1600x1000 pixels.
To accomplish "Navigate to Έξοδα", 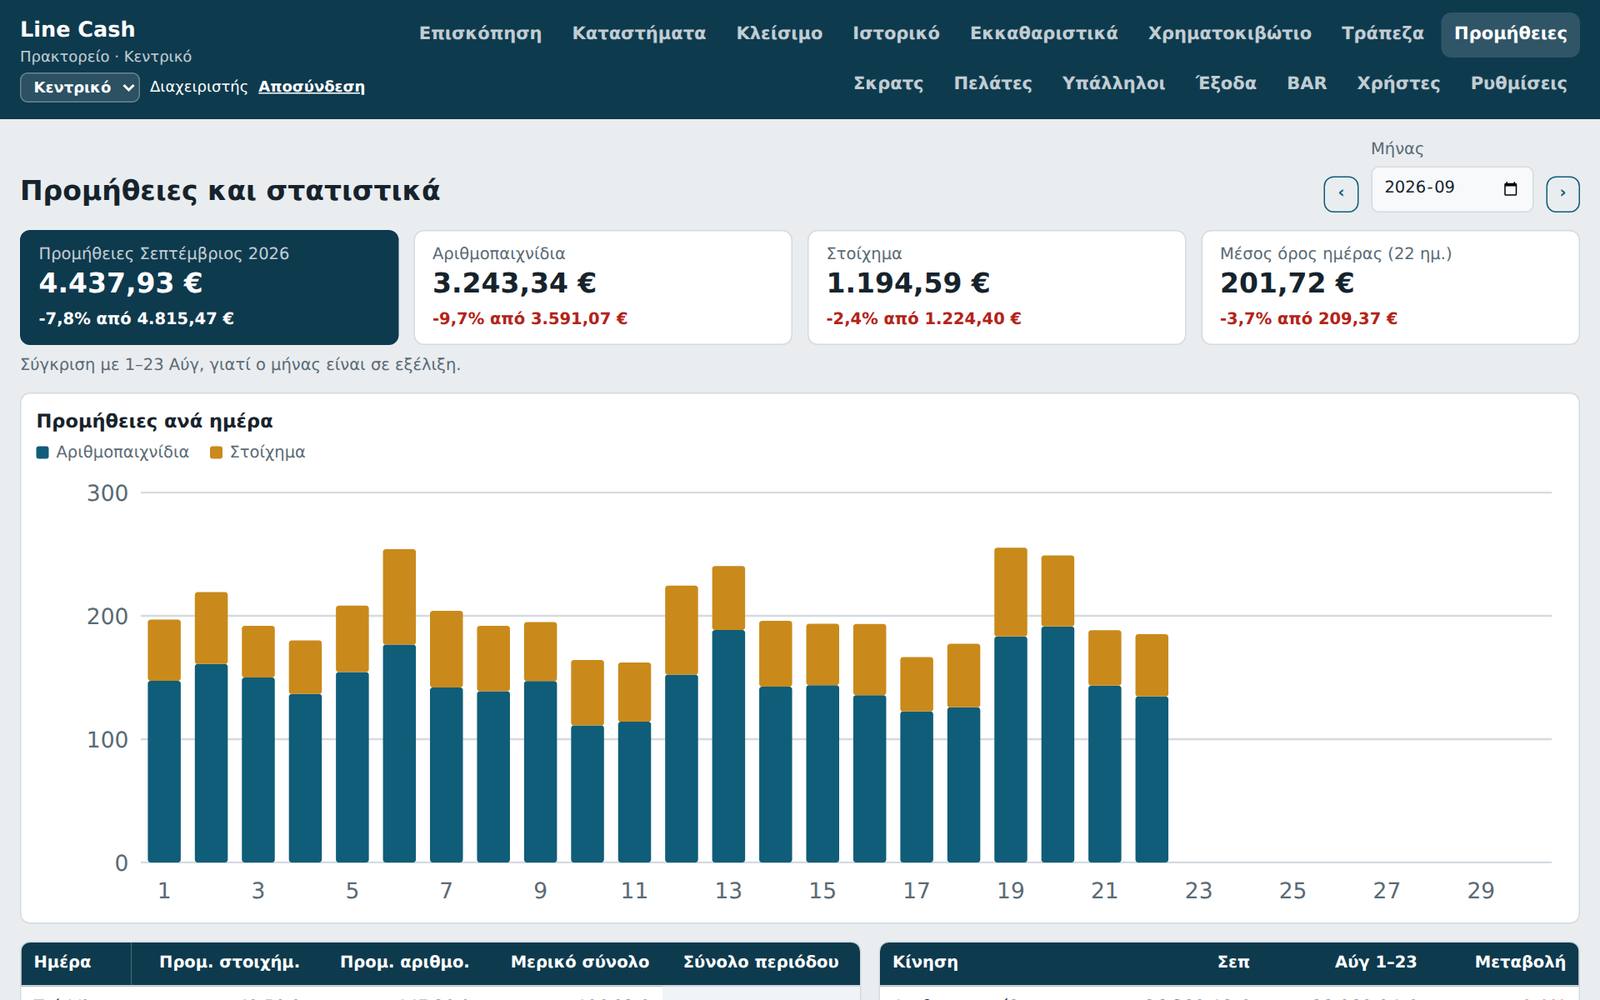I will (1226, 83).
